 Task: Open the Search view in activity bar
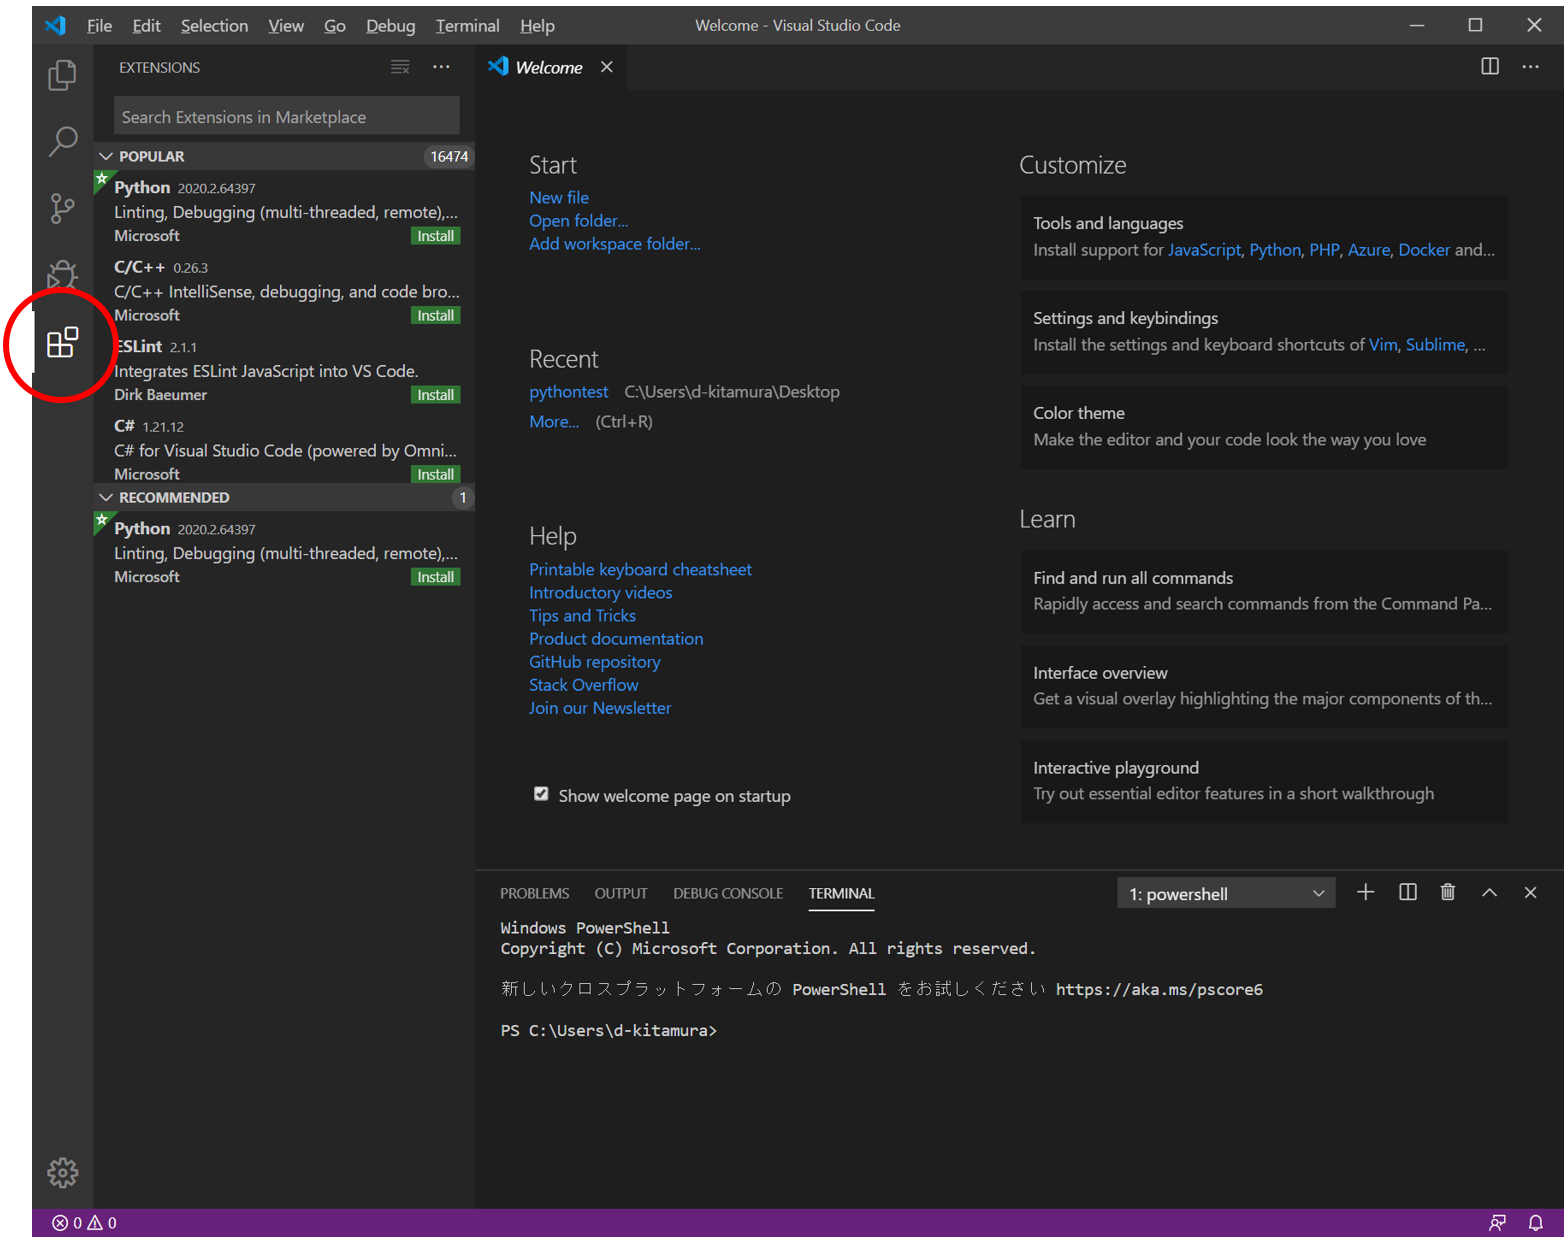coord(62,142)
